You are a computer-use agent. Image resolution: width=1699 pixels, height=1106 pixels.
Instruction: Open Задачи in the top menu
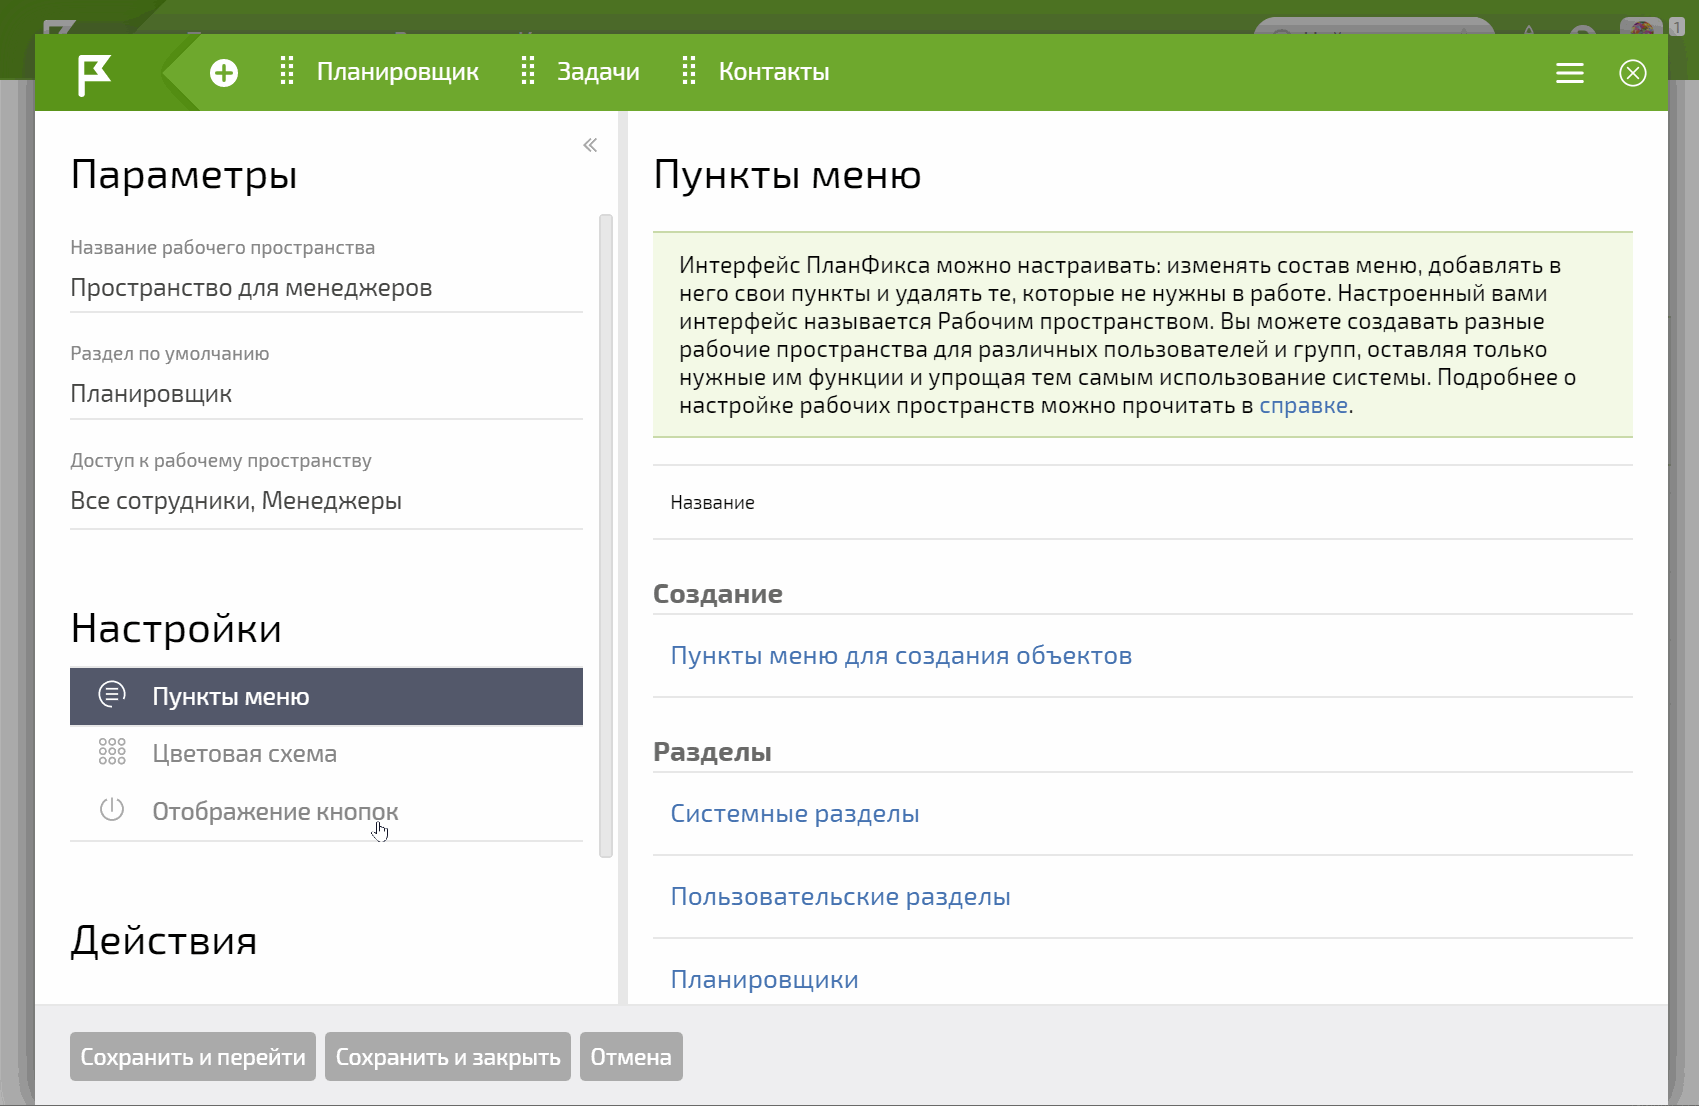point(598,72)
